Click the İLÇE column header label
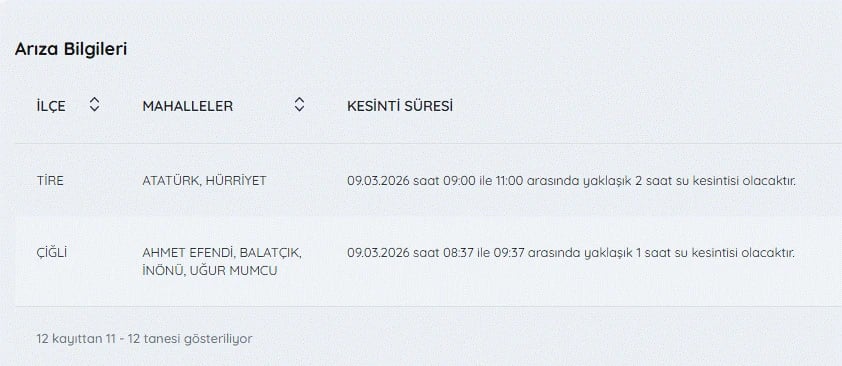Viewport: 842px width, 366px height. point(51,106)
